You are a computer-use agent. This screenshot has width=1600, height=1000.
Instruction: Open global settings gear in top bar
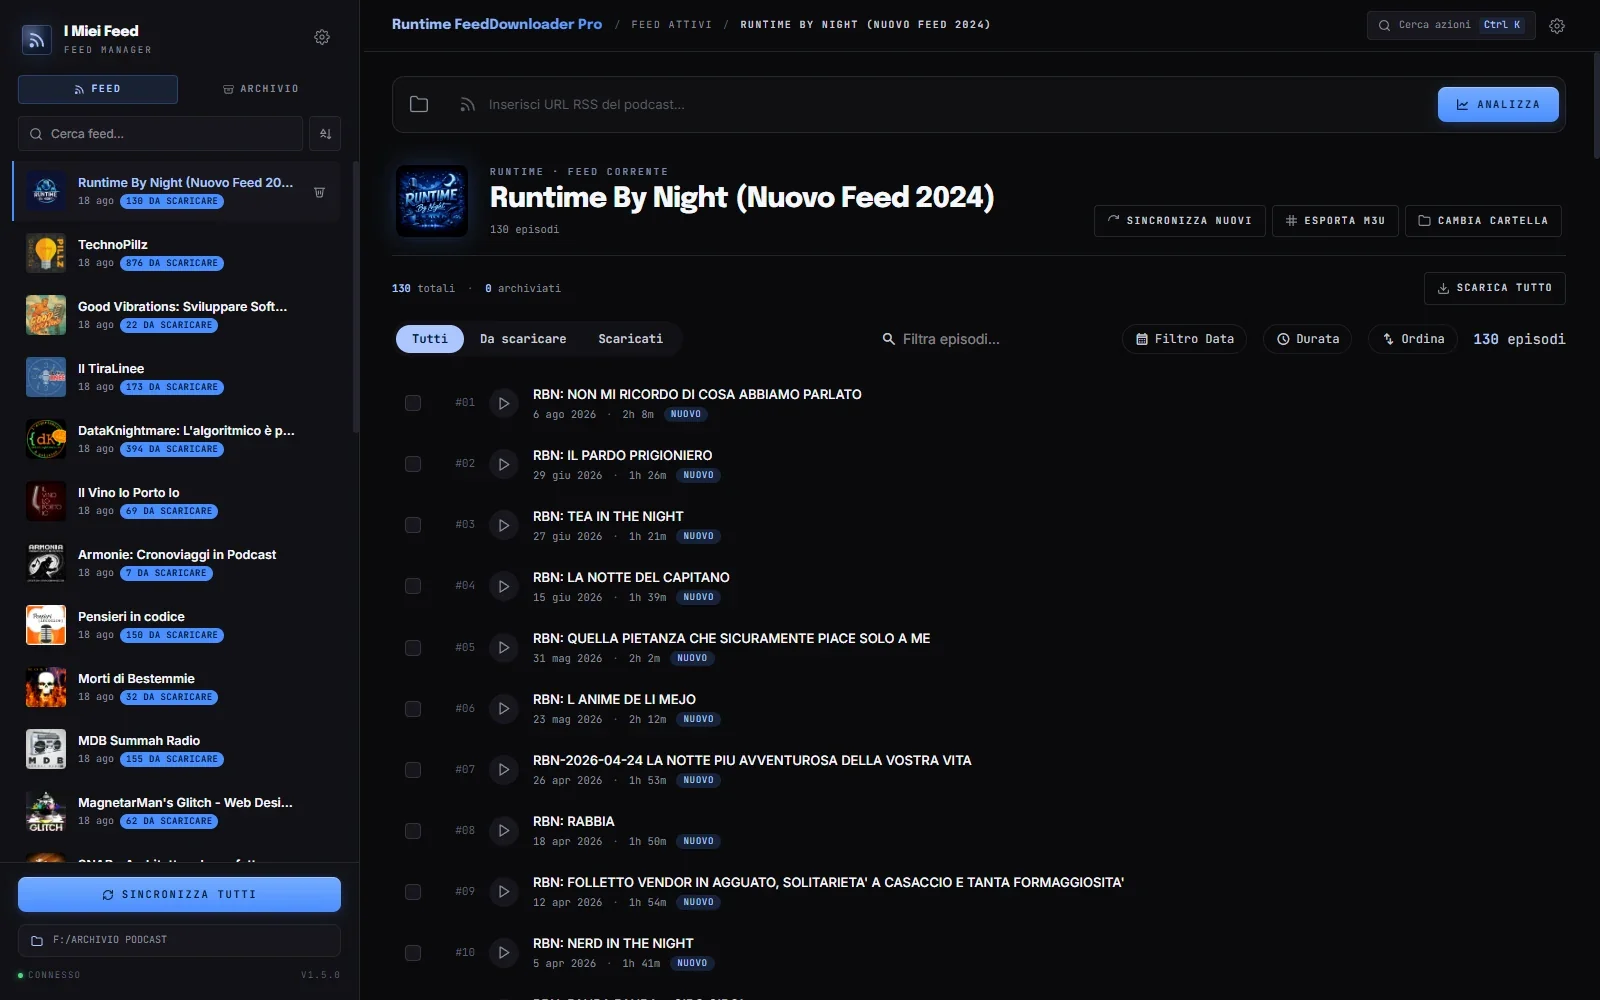click(x=1557, y=26)
